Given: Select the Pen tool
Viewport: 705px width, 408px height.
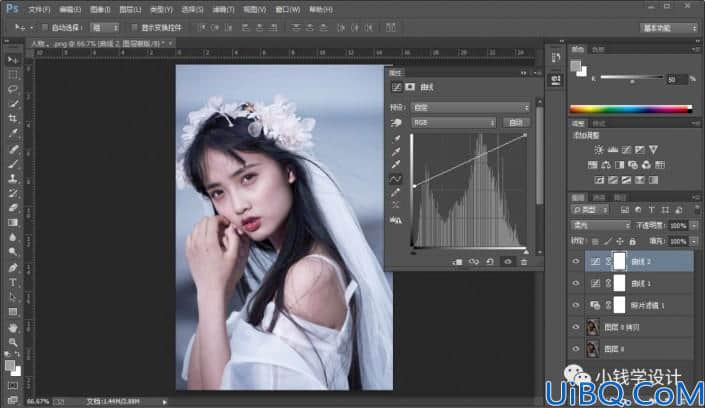Looking at the screenshot, I should pos(13,268).
